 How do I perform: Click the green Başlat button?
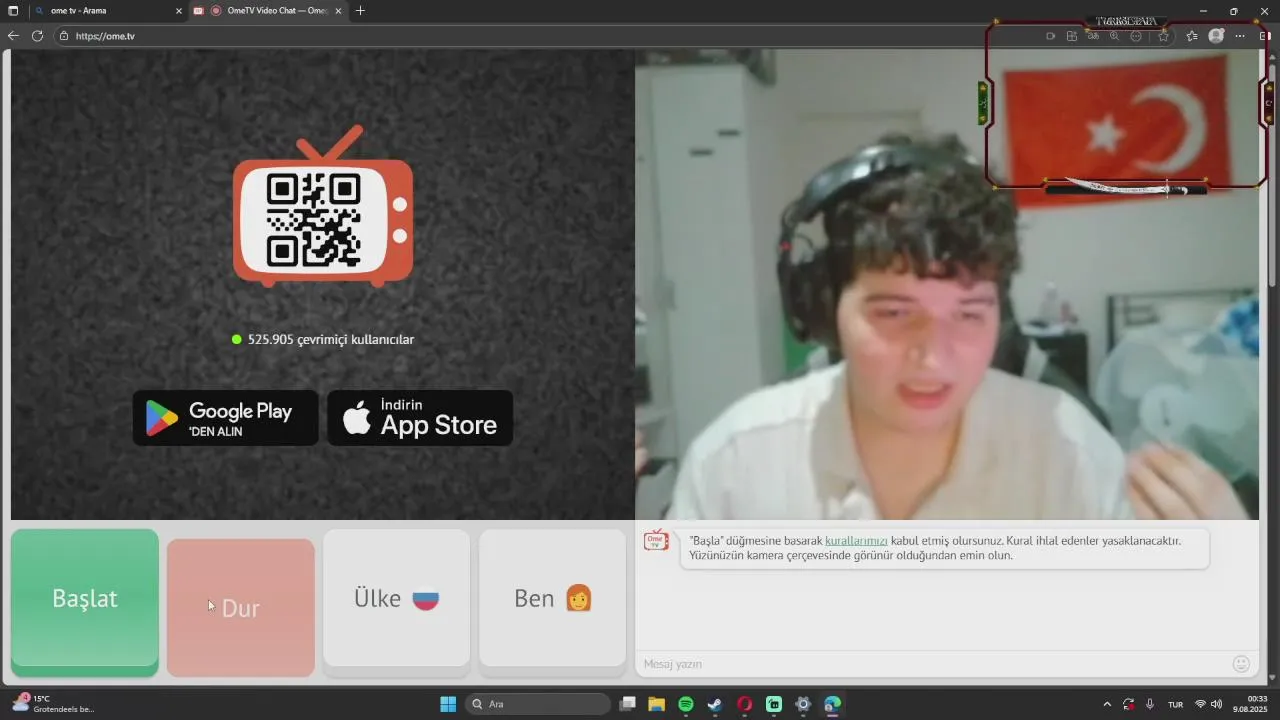tap(85, 602)
